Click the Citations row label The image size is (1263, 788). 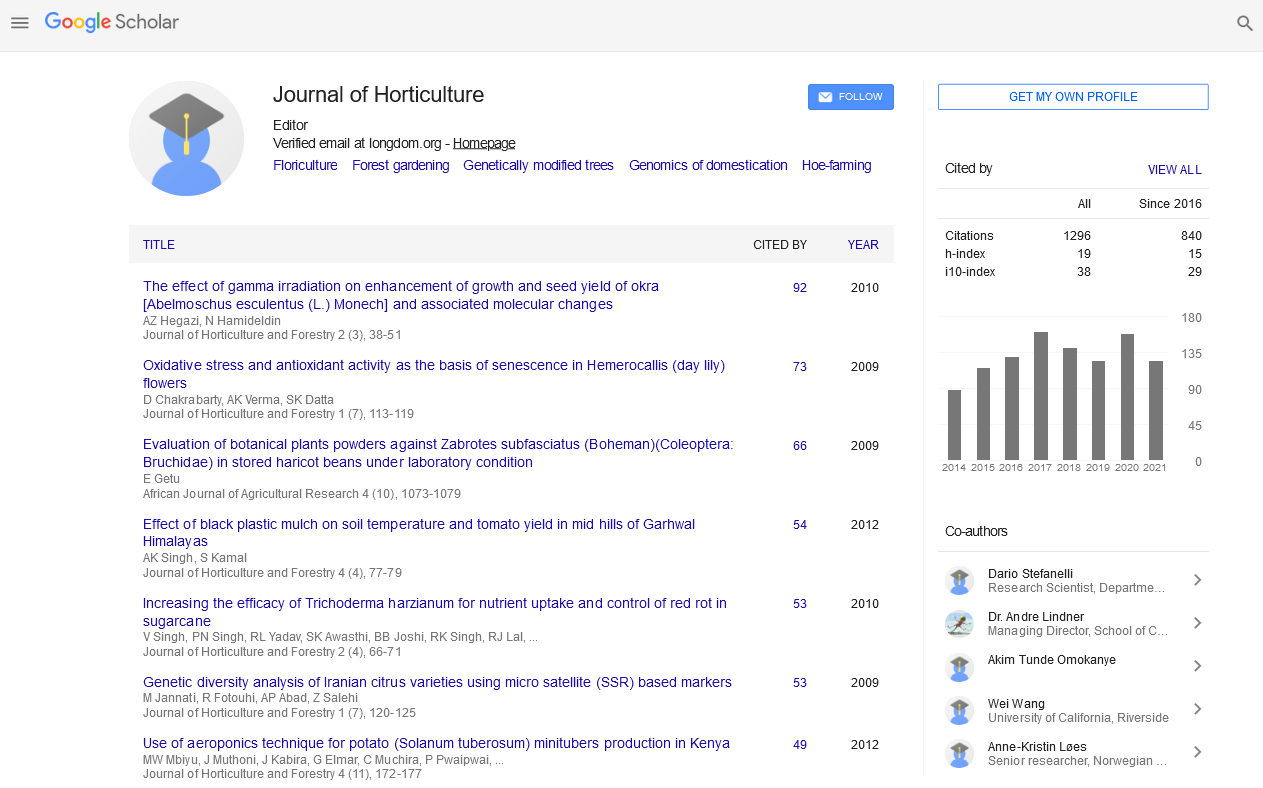coord(969,236)
